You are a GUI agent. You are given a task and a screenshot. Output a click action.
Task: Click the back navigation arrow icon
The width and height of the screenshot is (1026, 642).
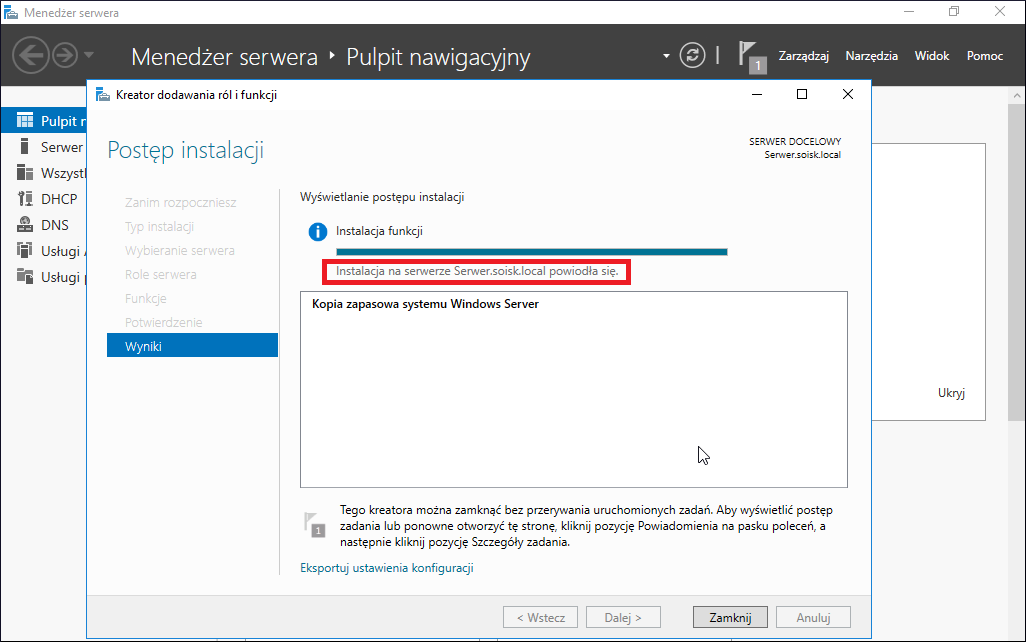pyautogui.click(x=31, y=56)
